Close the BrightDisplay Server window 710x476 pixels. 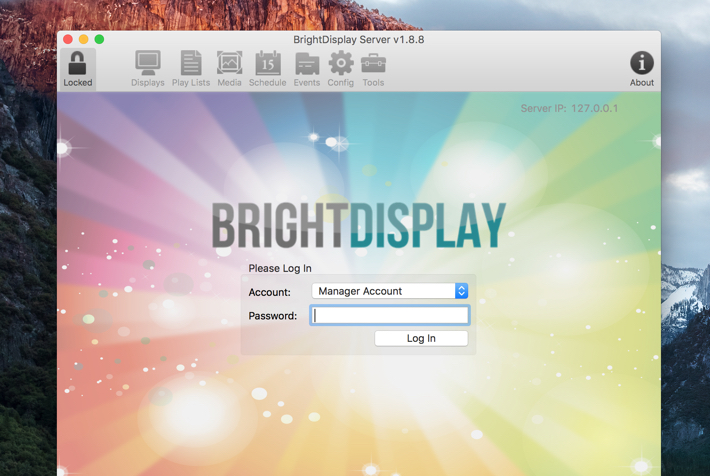tap(68, 39)
